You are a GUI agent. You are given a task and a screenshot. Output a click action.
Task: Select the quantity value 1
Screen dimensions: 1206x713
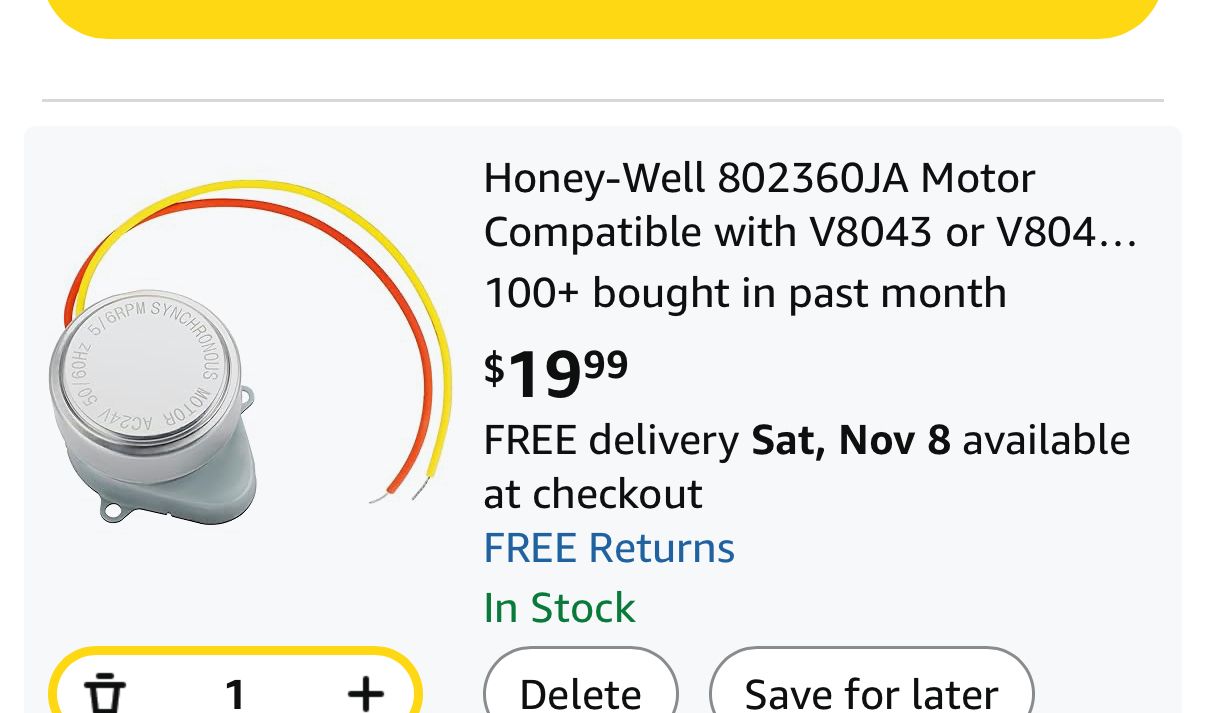coord(235,693)
